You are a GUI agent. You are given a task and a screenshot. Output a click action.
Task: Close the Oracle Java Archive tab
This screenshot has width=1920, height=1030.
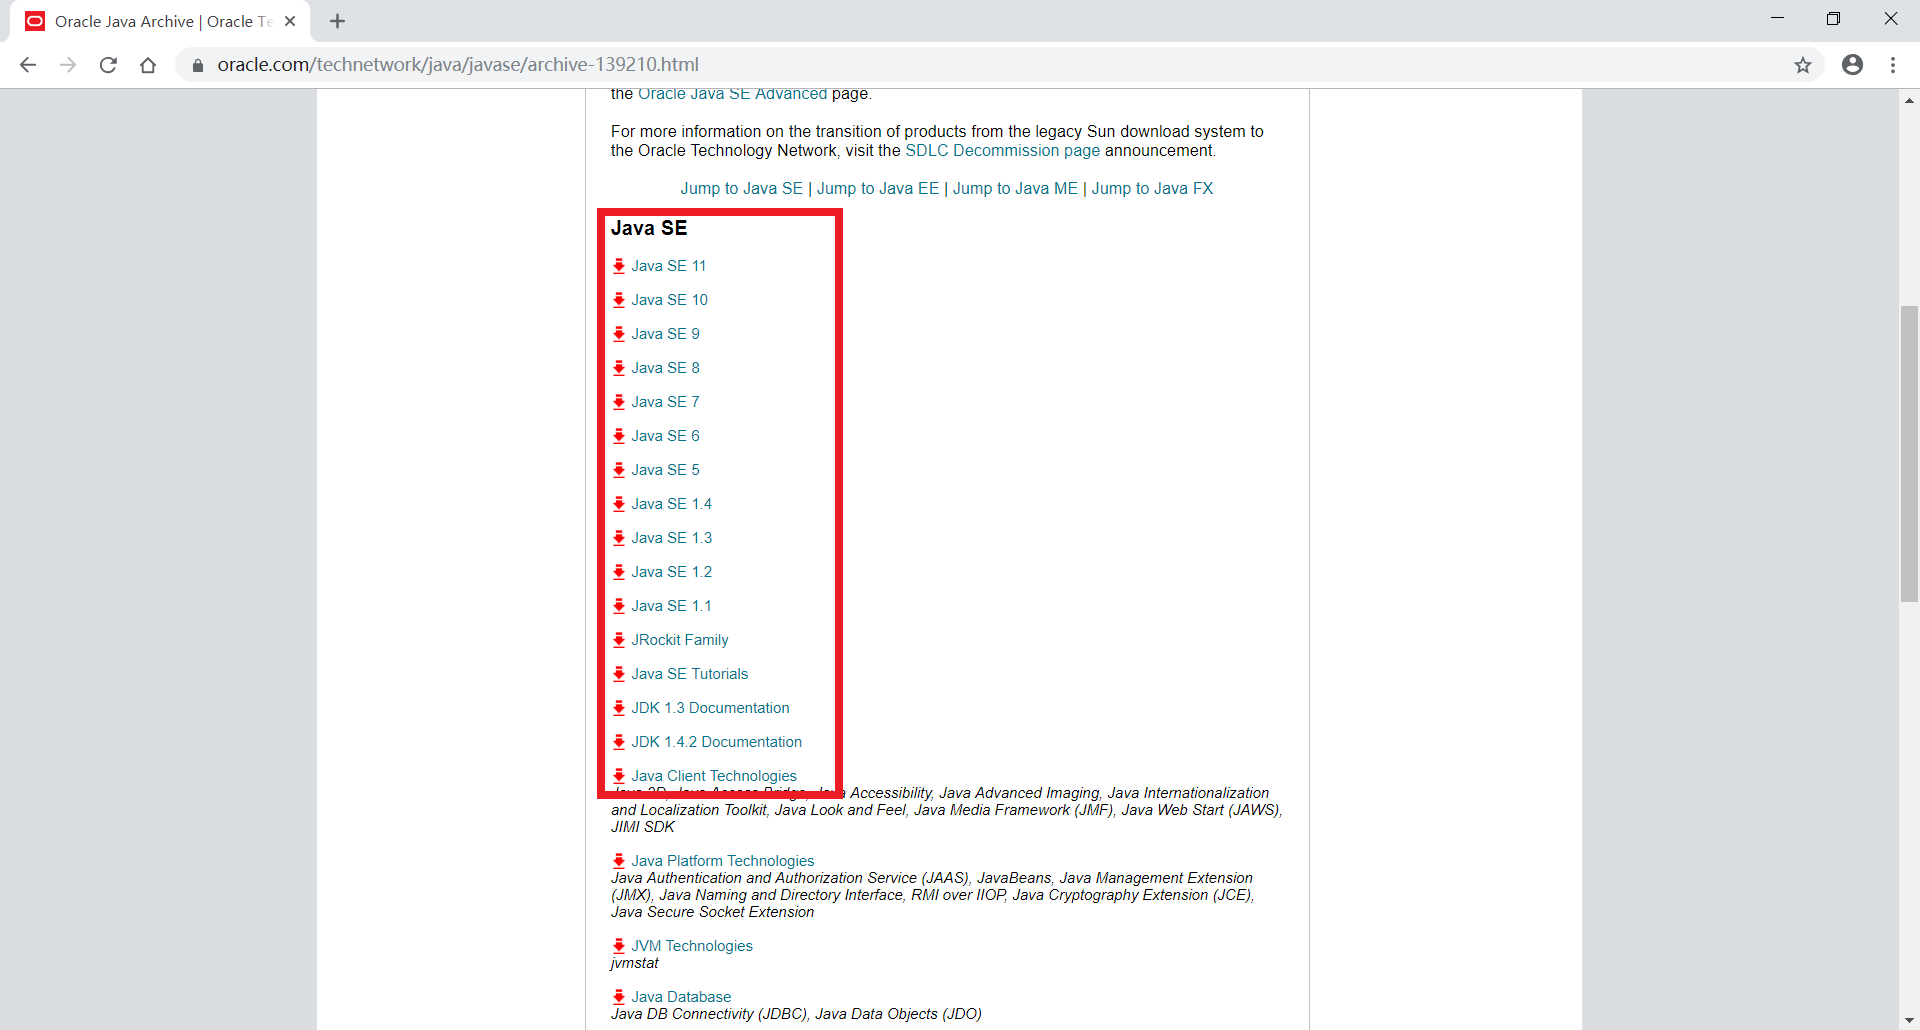coord(290,20)
